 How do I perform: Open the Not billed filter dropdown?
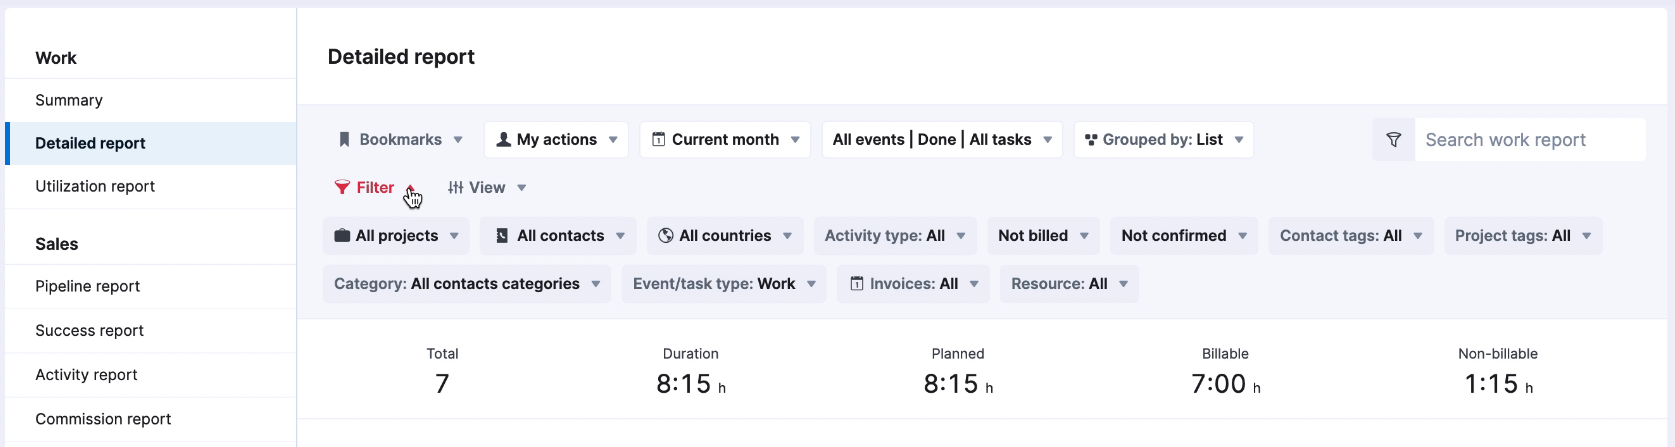(1043, 236)
